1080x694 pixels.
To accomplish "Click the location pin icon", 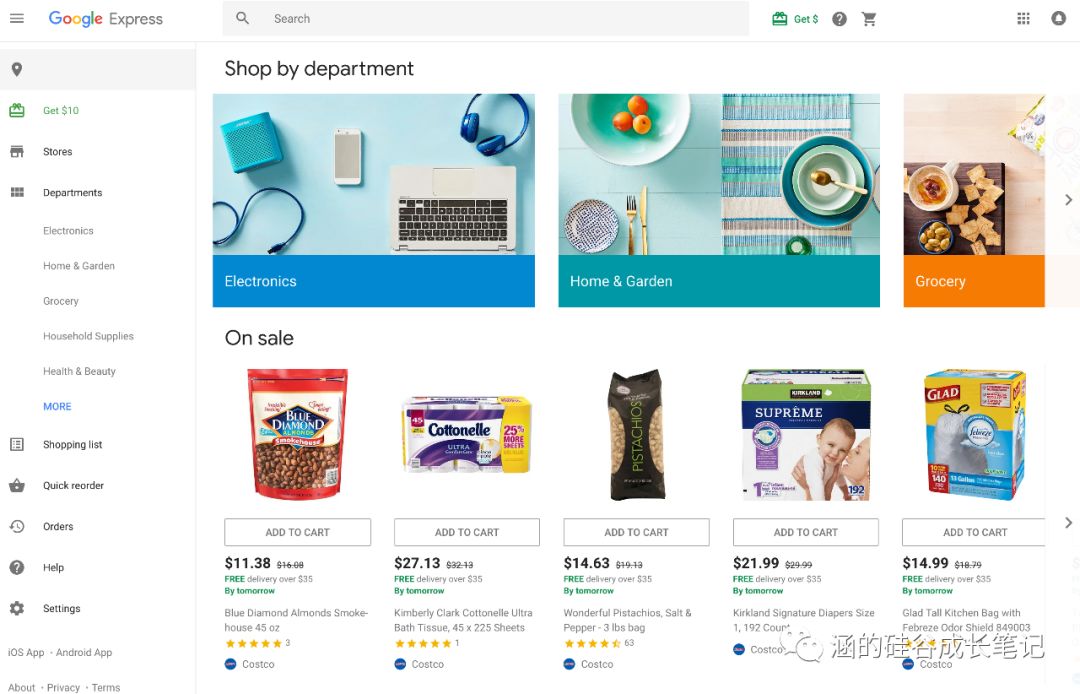I will pyautogui.click(x=17, y=69).
